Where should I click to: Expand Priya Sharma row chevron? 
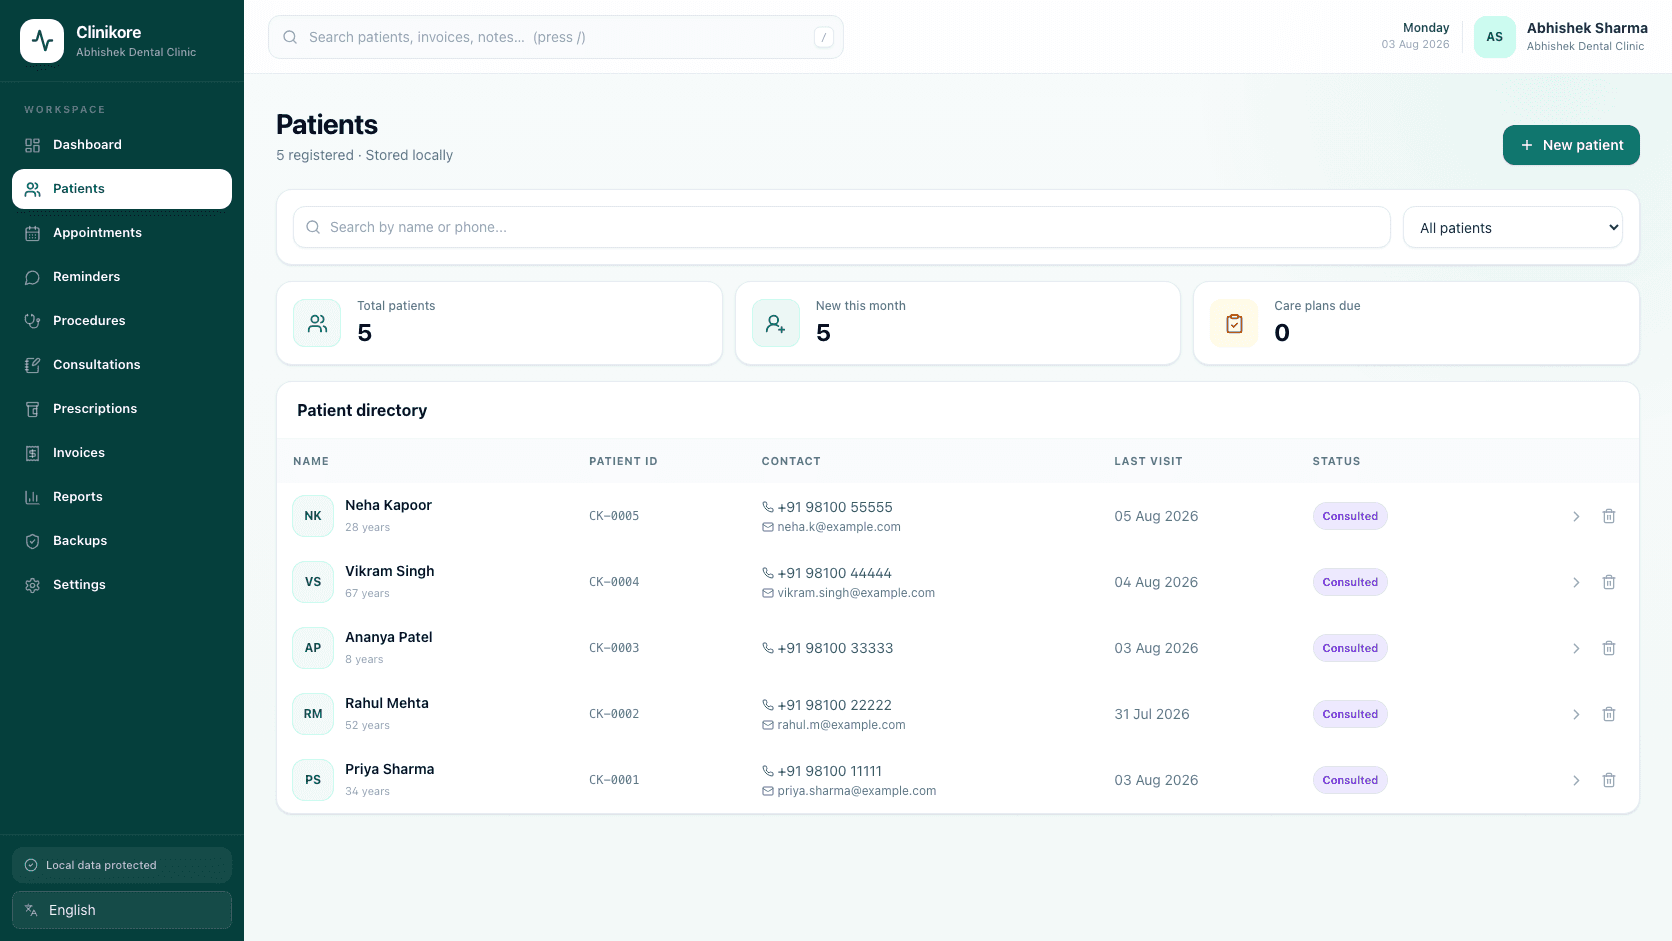coord(1576,780)
